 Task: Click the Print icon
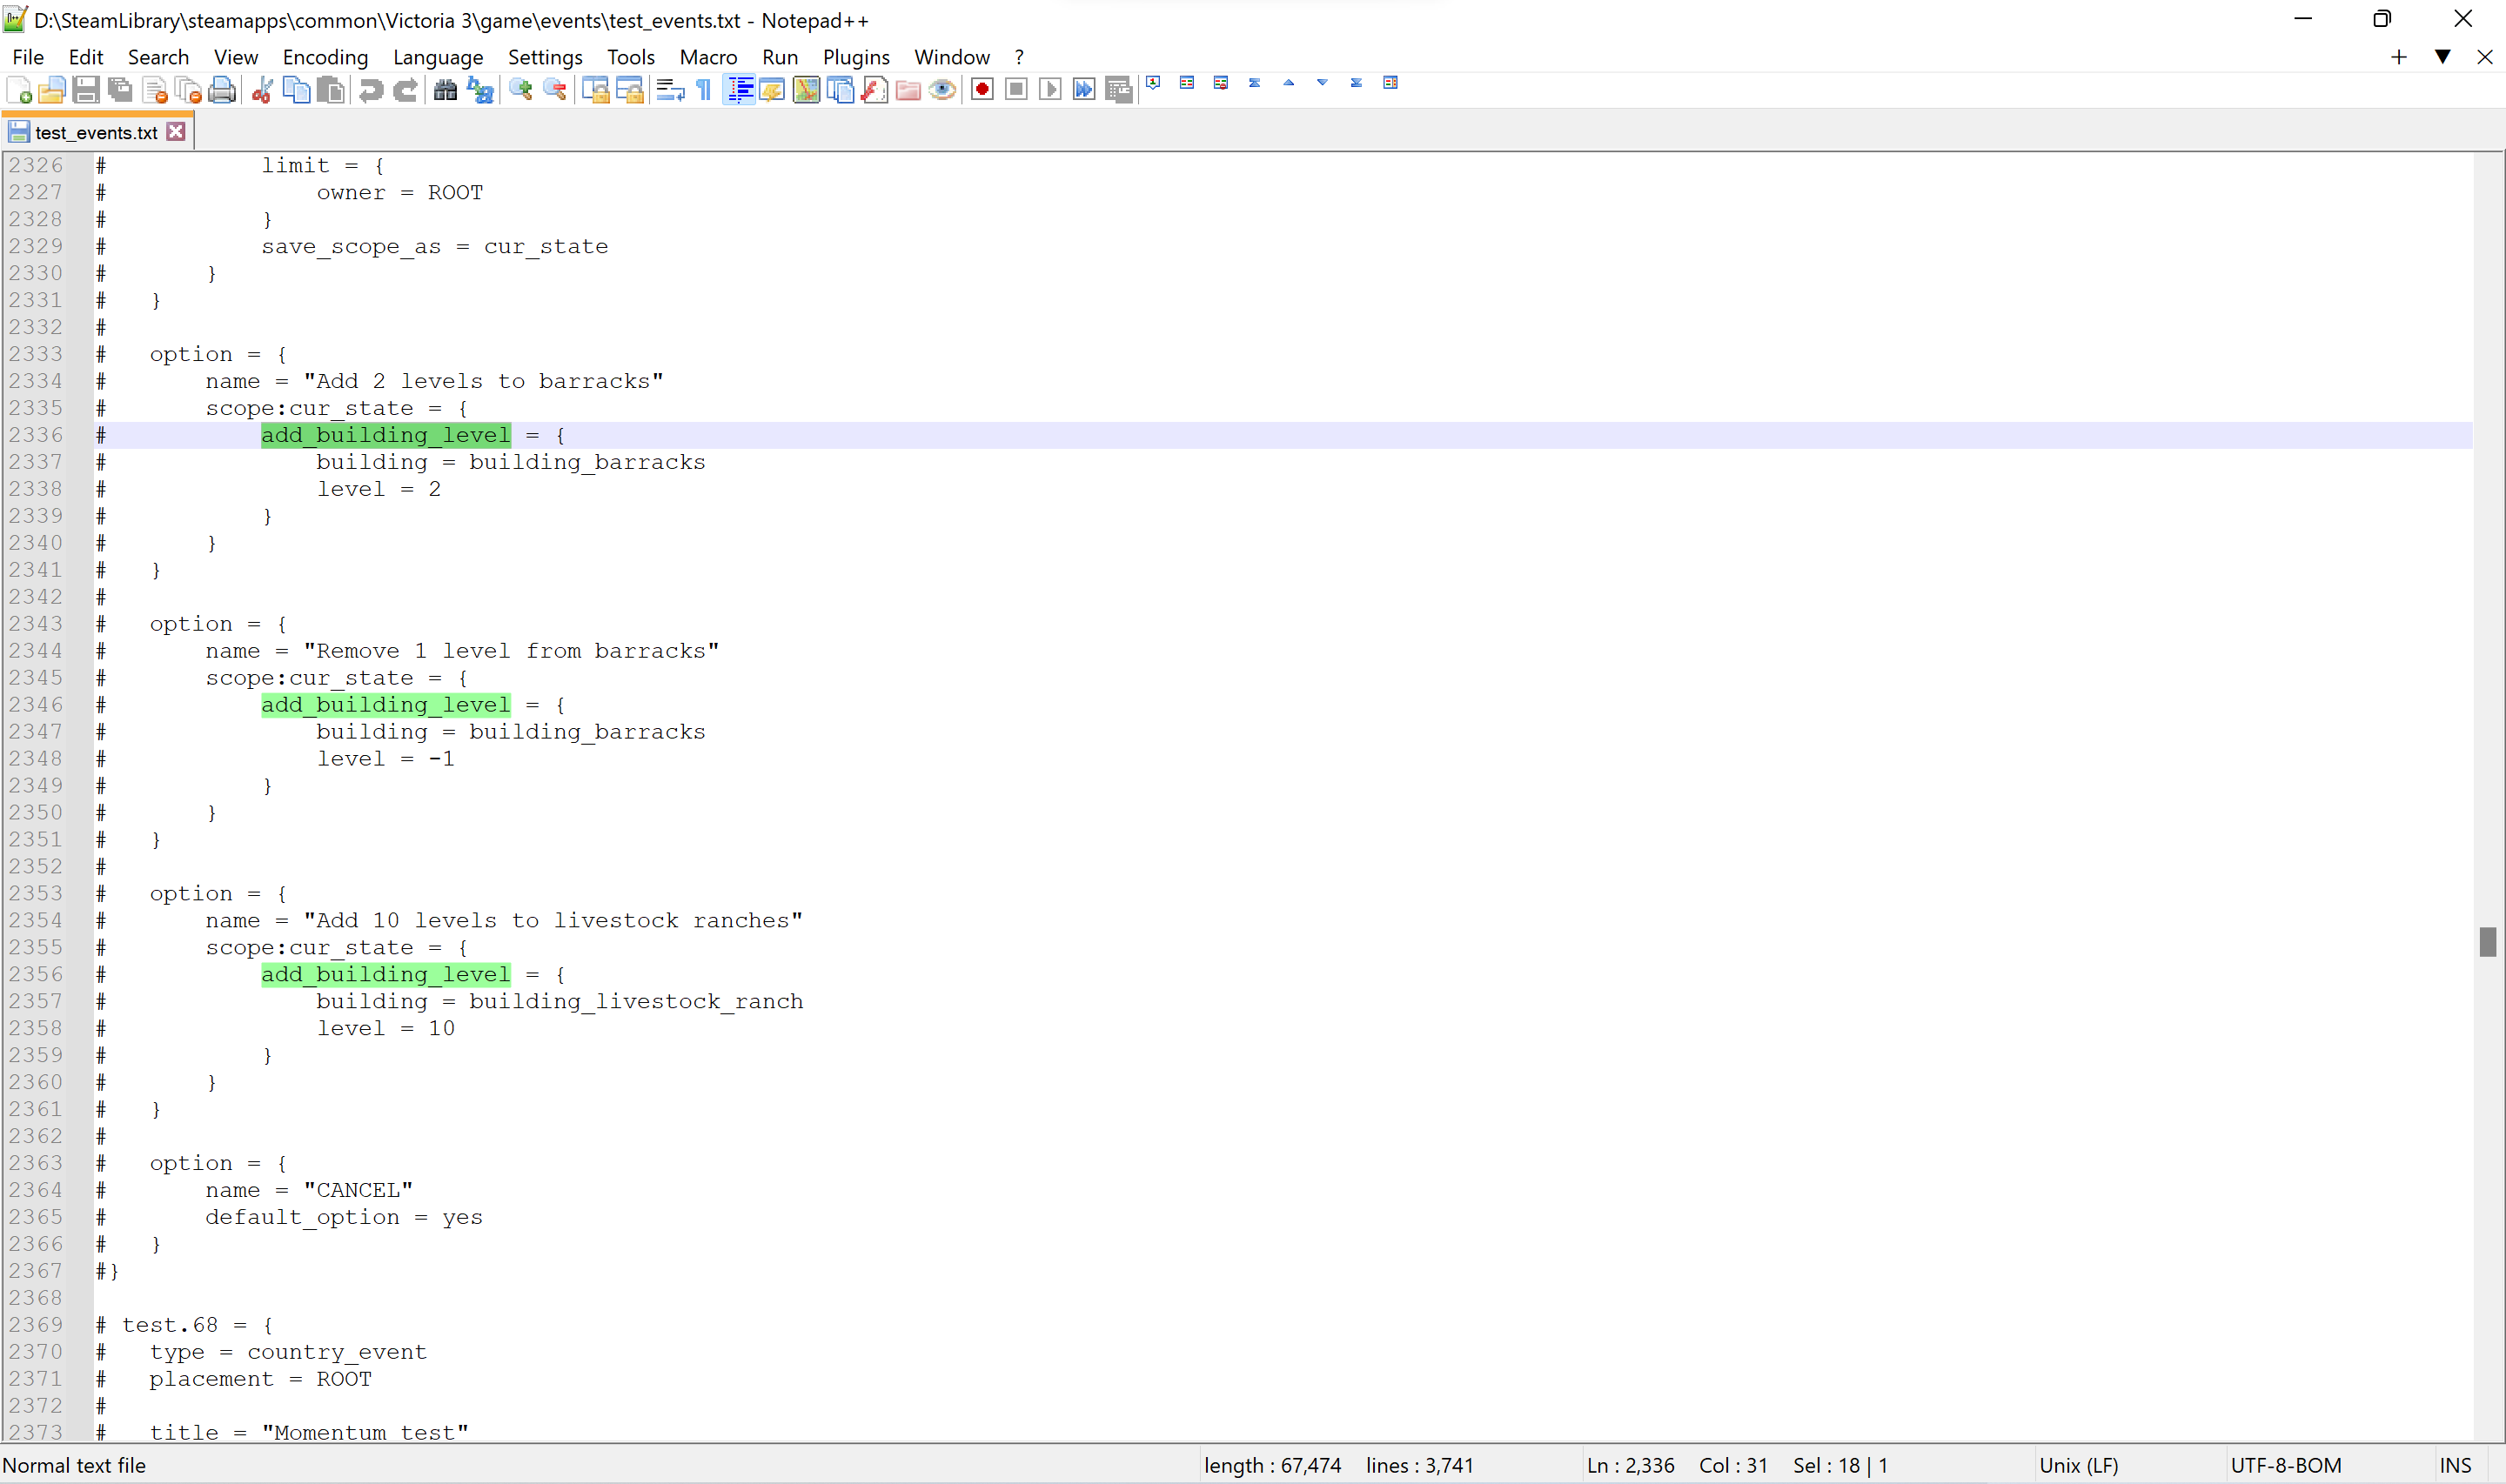pos(222,90)
